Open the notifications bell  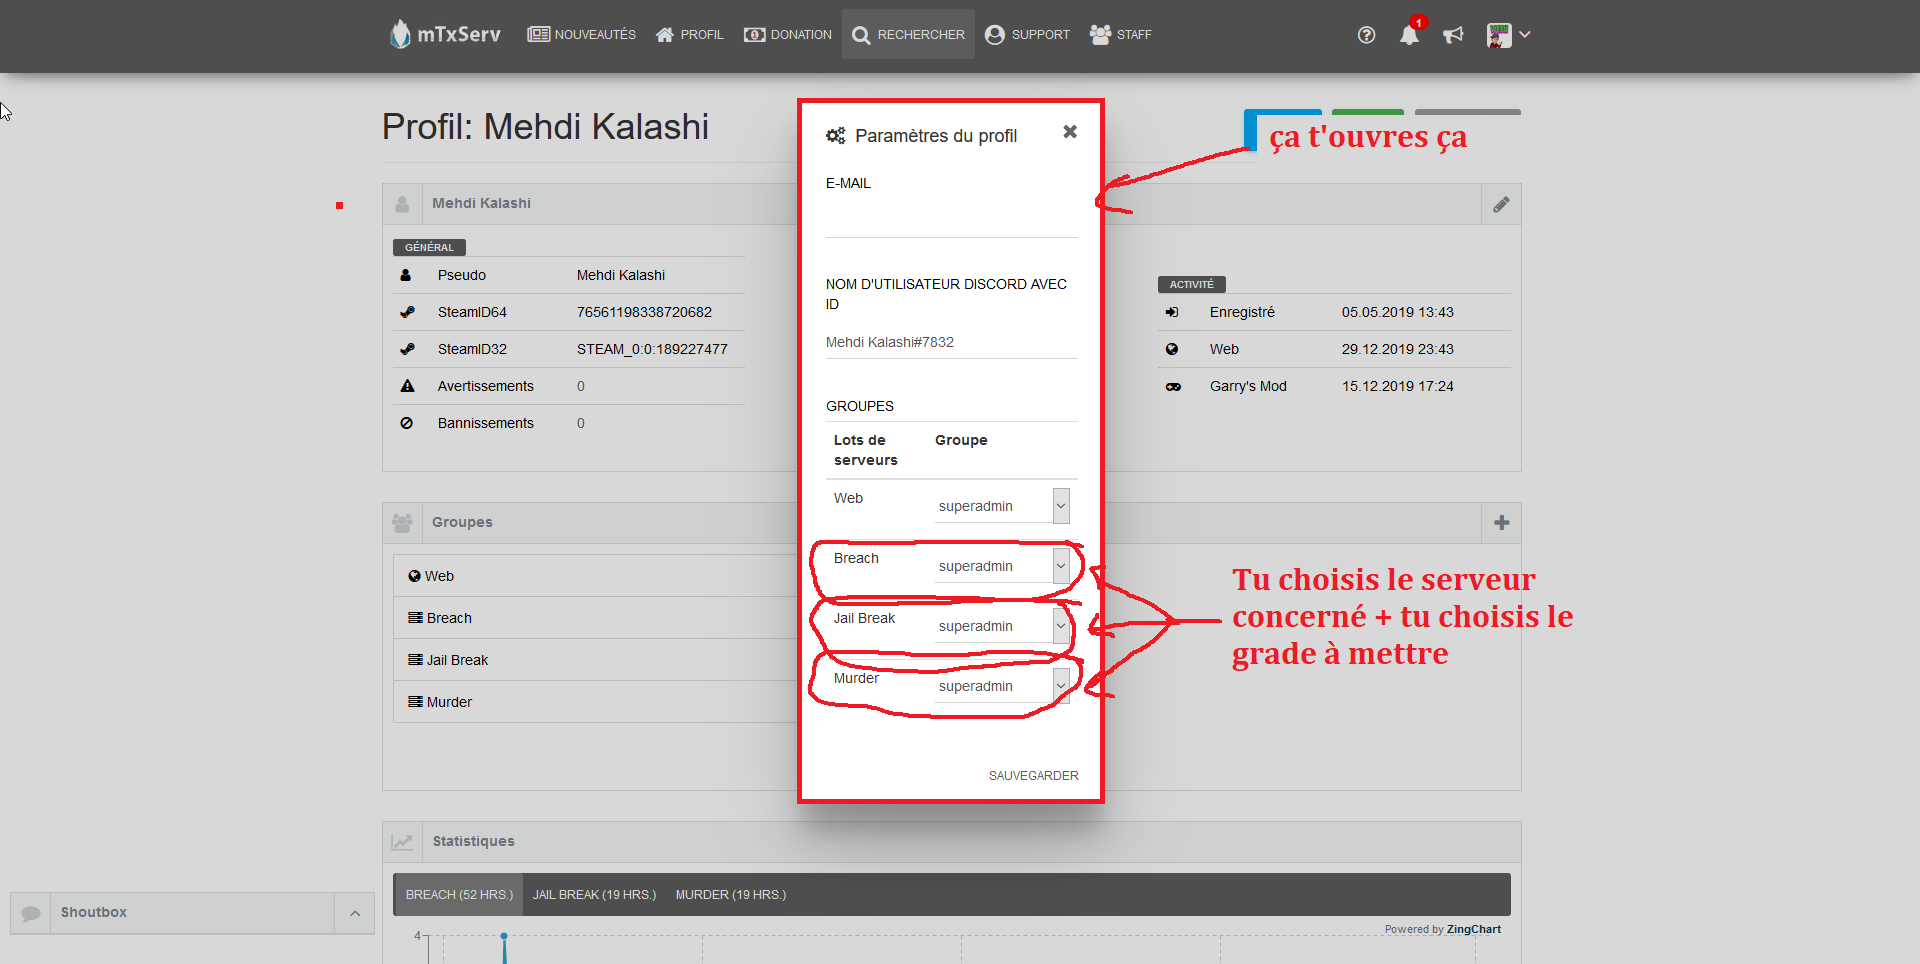click(1409, 35)
